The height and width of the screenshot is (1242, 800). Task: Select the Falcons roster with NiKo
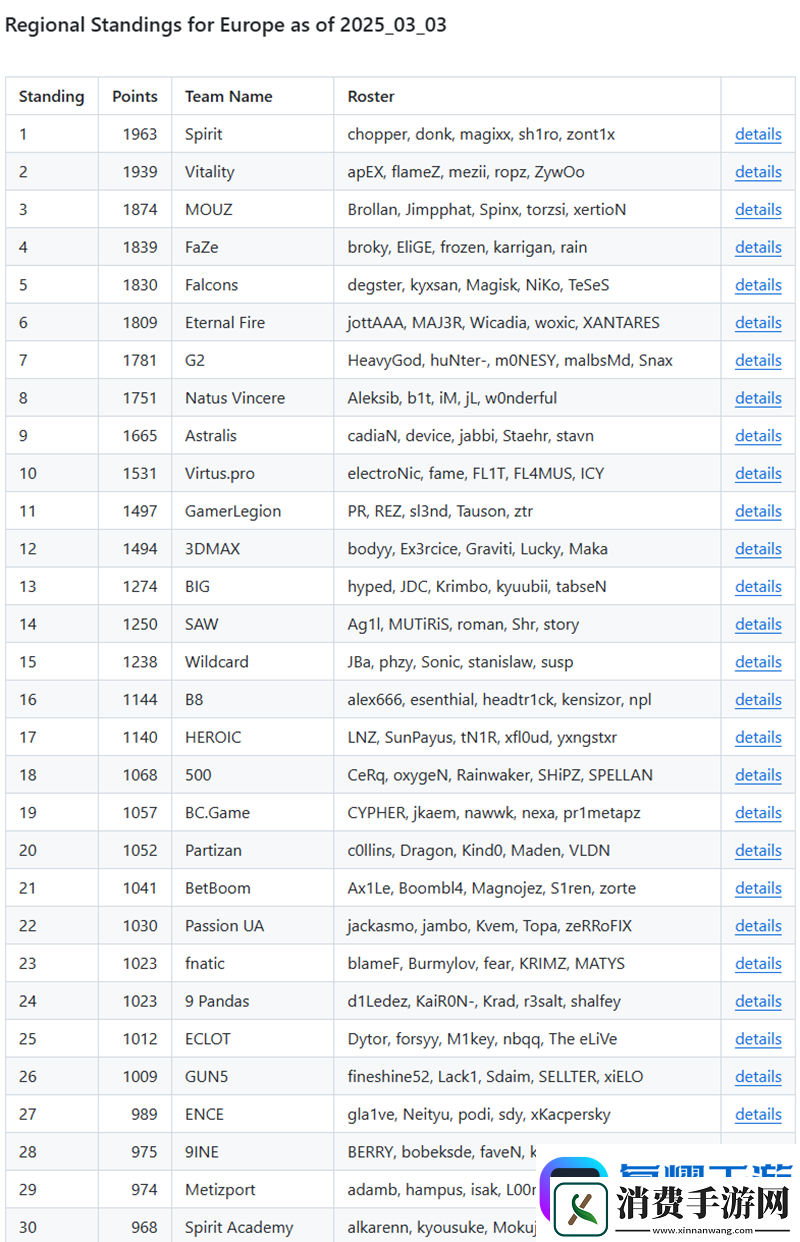tap(478, 285)
